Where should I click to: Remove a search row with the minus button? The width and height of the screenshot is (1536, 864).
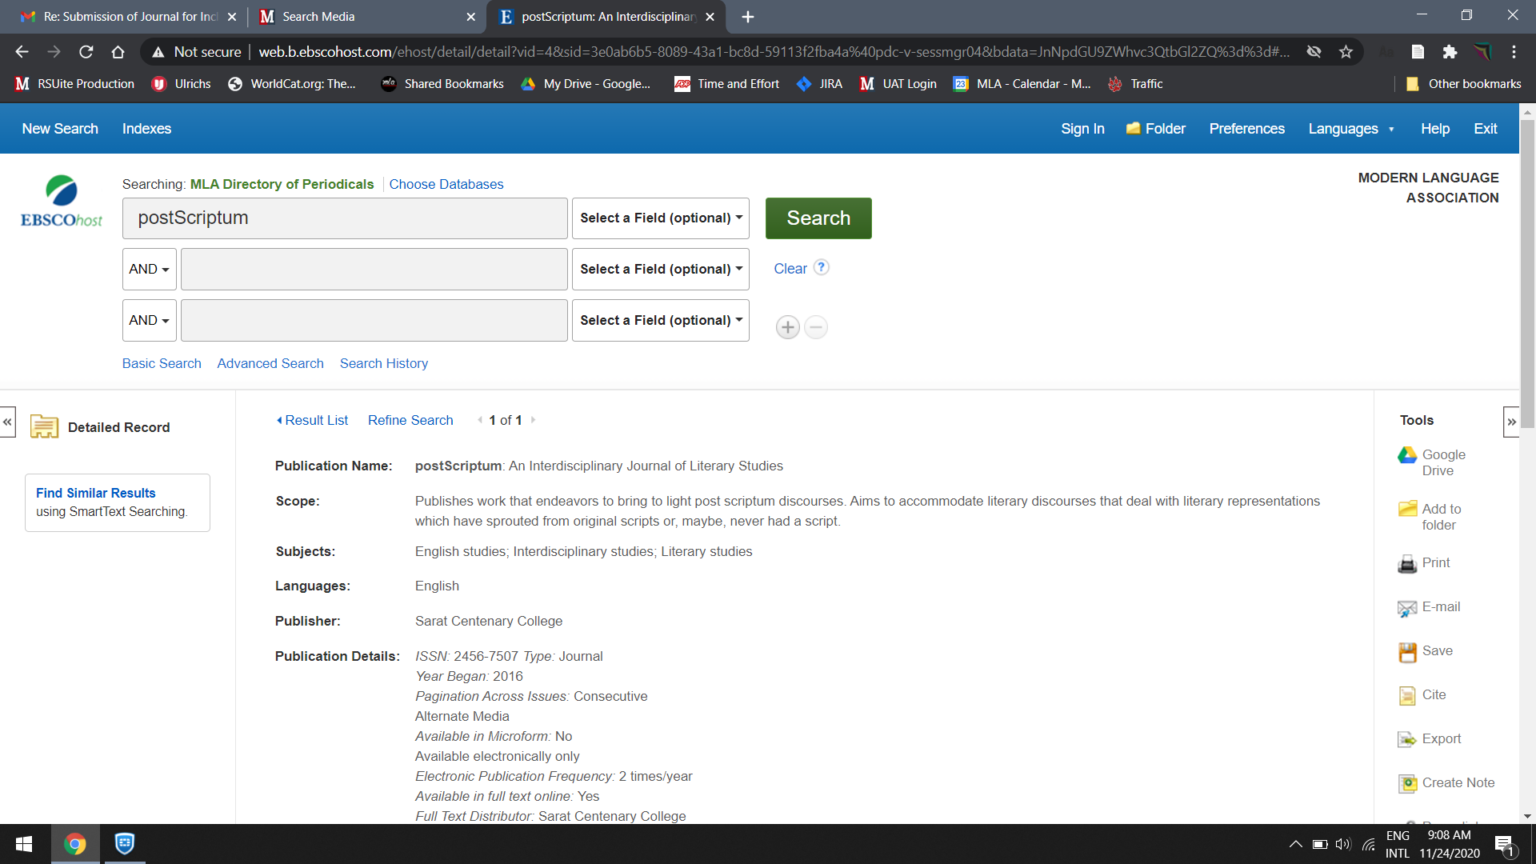click(815, 327)
